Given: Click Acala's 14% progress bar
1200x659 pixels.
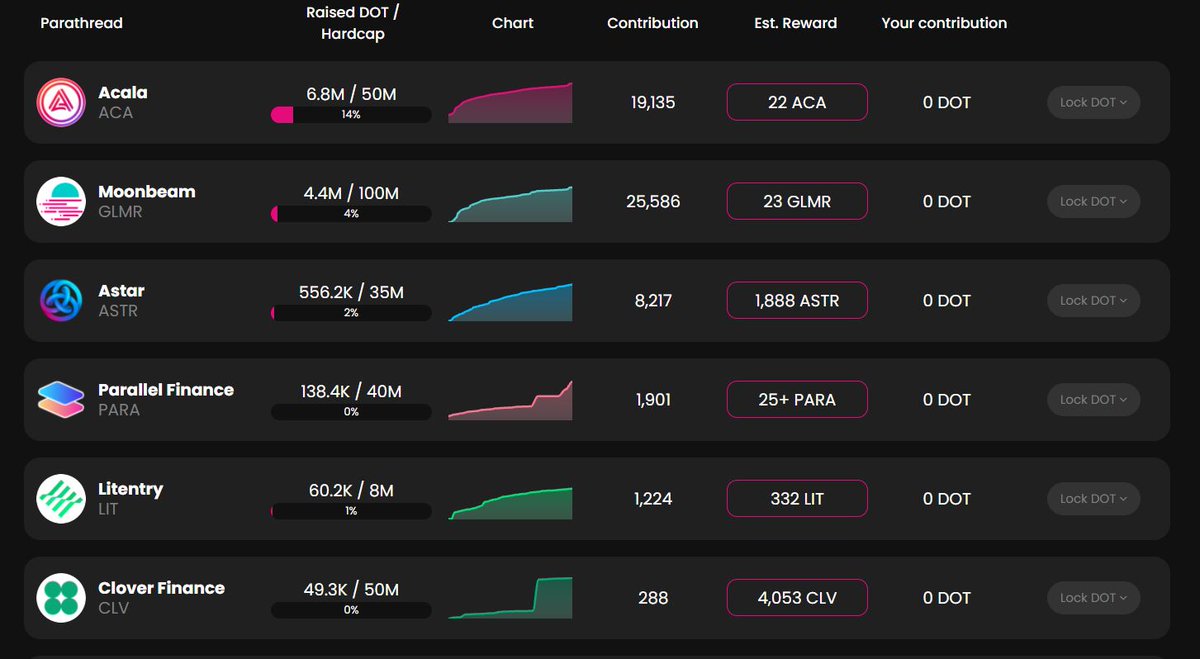Looking at the screenshot, I should pyautogui.click(x=351, y=115).
